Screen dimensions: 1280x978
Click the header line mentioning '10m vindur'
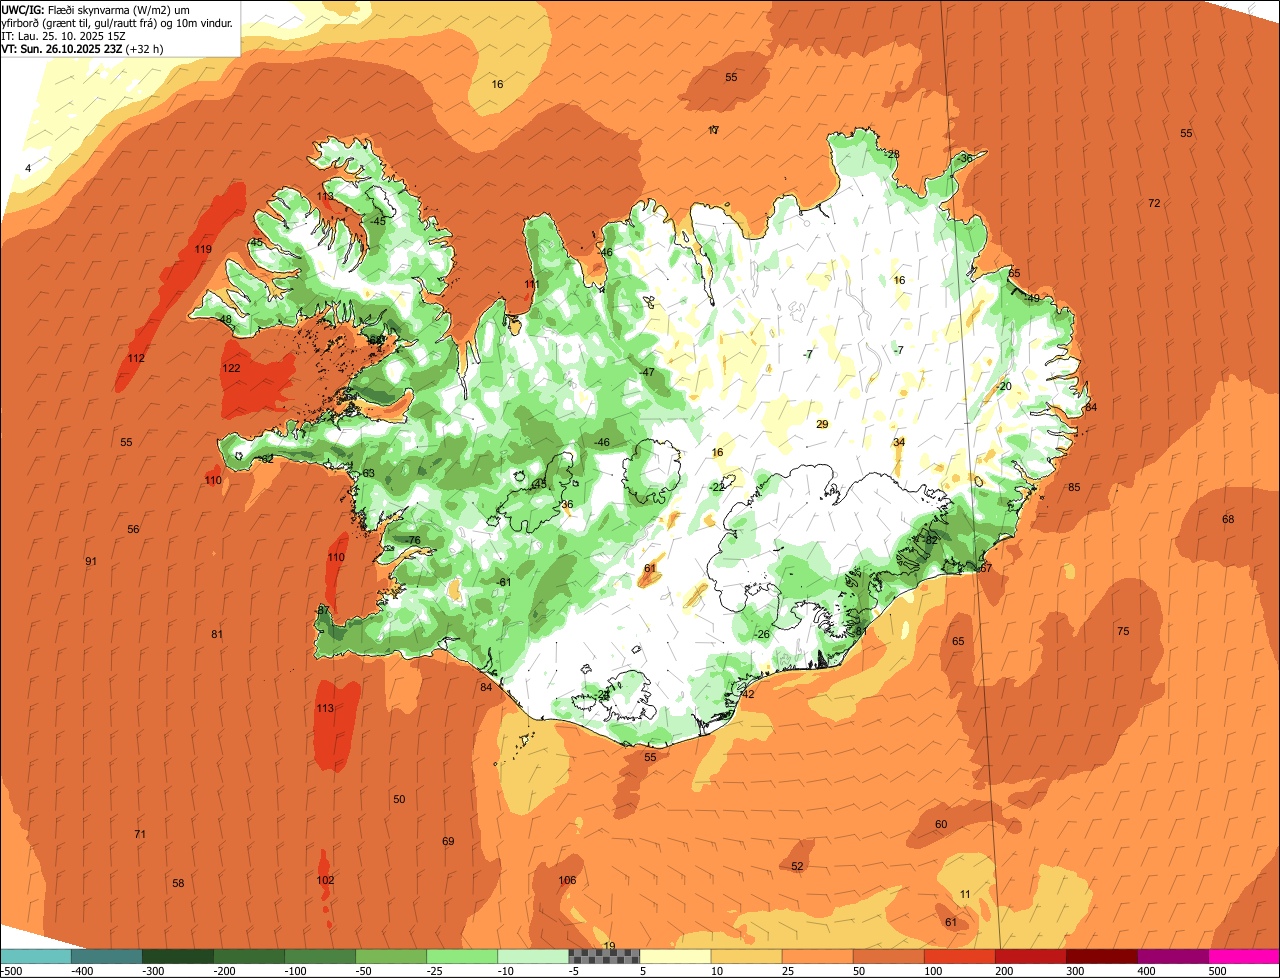(x=118, y=22)
